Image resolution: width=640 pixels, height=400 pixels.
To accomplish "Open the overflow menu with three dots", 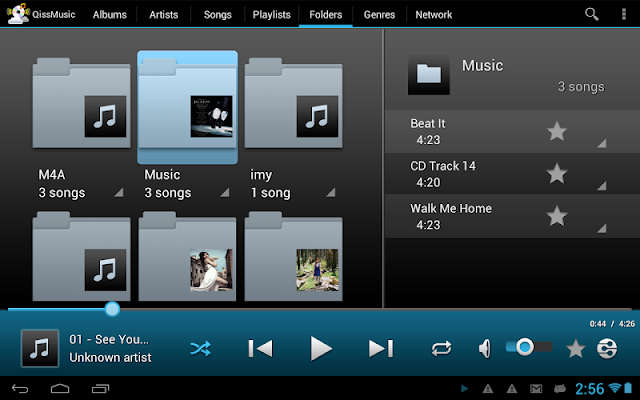I will pyautogui.click(x=624, y=14).
